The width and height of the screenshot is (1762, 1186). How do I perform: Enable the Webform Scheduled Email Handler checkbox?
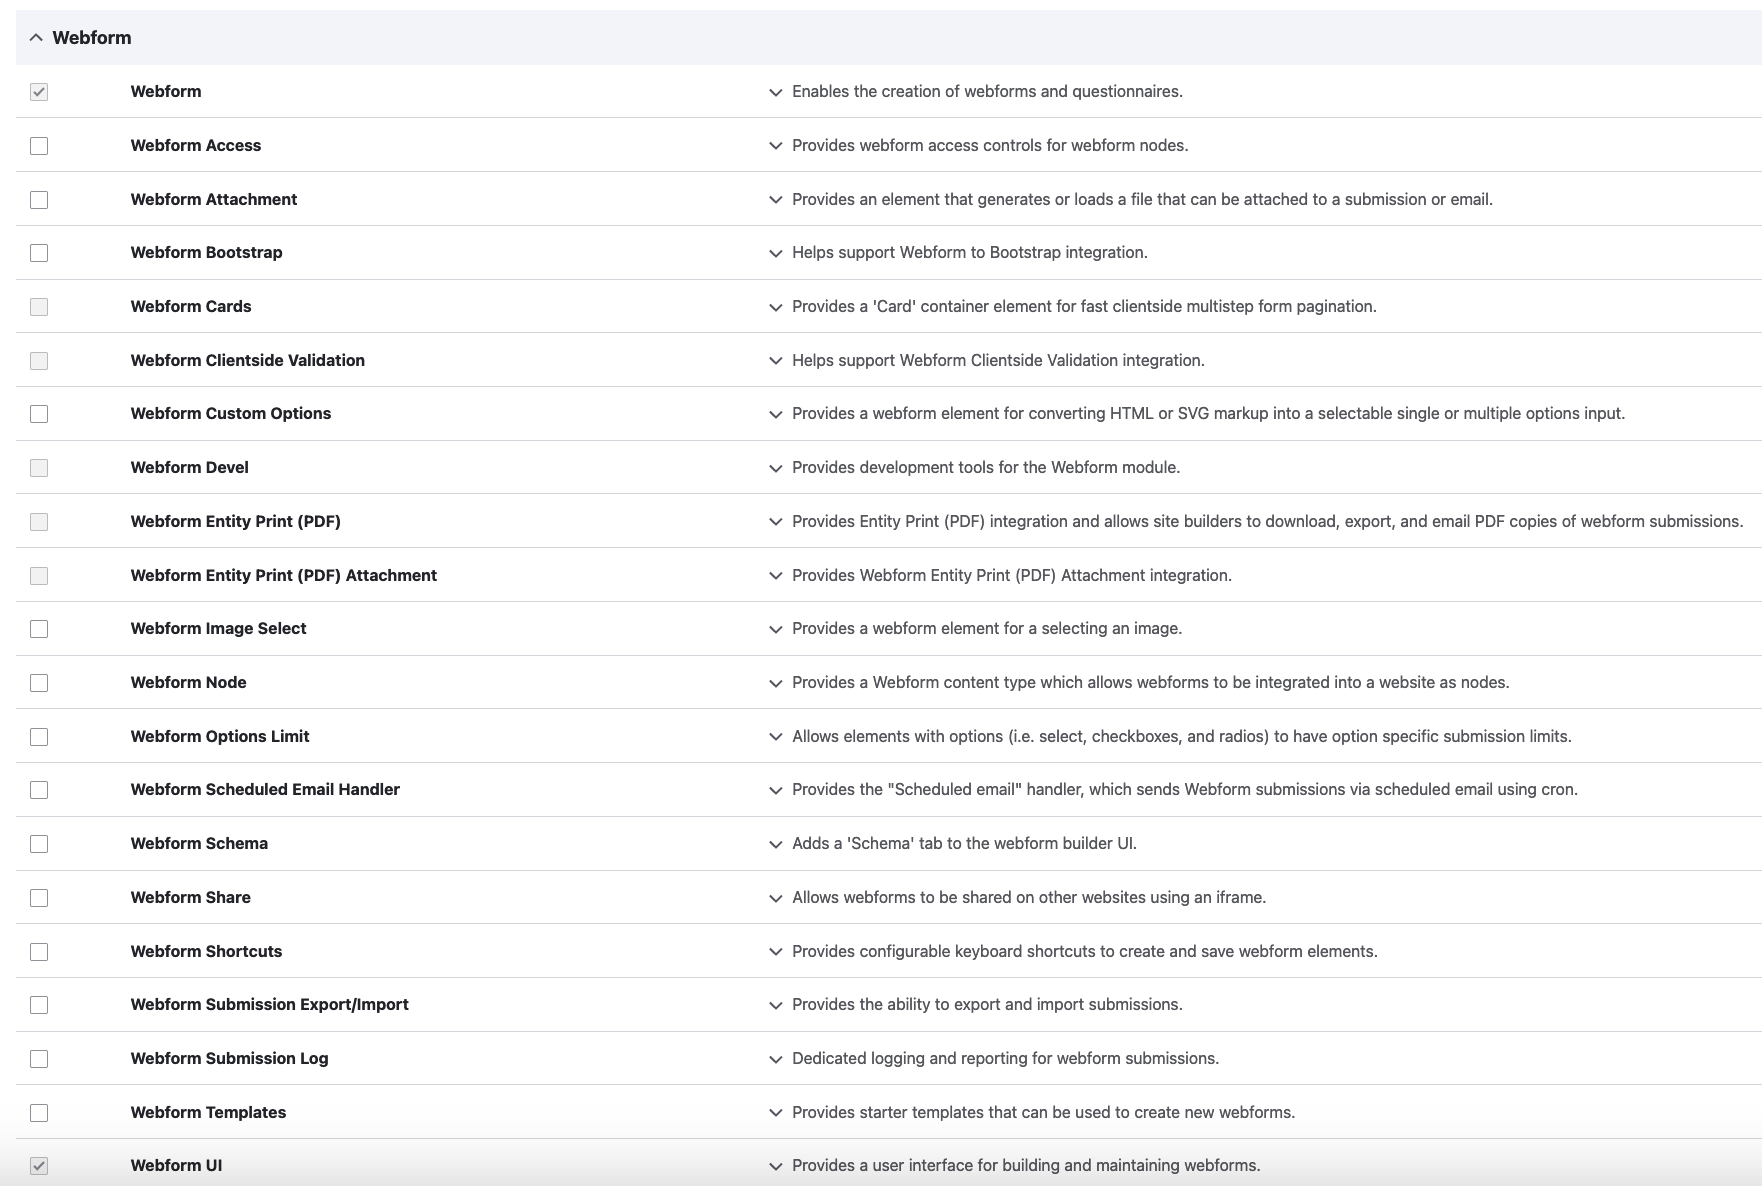(39, 790)
